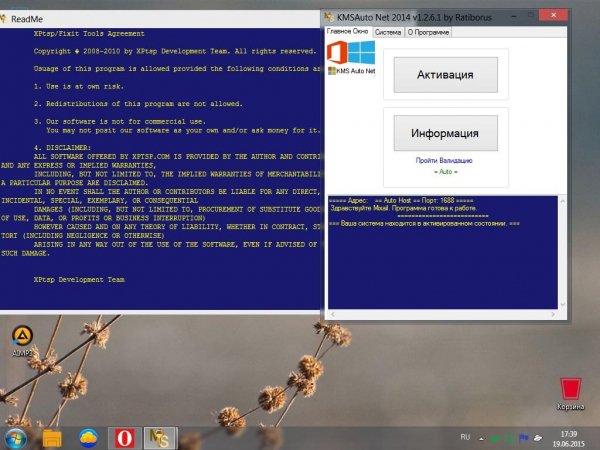This screenshot has width=600, height=450.
Task: Click the KMSAuto title bar app icon
Action: point(329,17)
